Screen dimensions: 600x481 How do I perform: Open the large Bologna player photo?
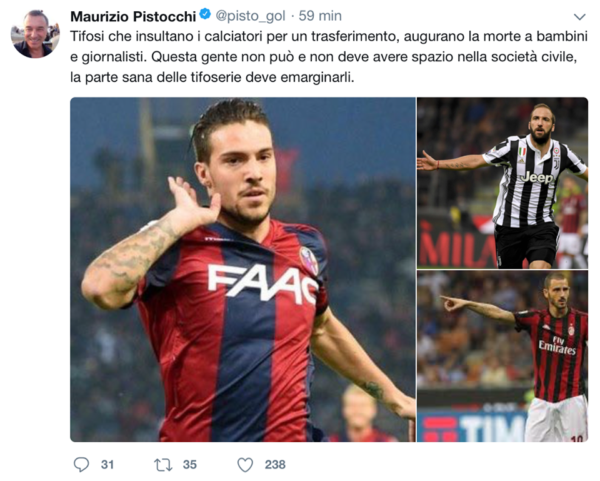click(x=243, y=269)
